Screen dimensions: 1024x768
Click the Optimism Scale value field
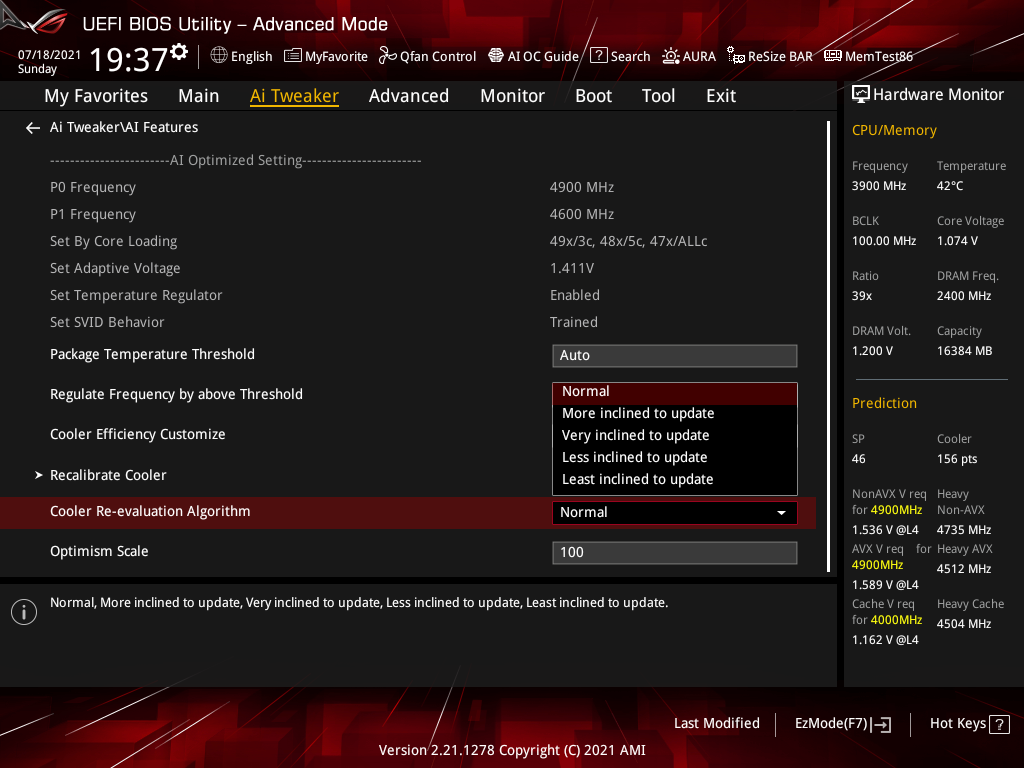point(674,552)
